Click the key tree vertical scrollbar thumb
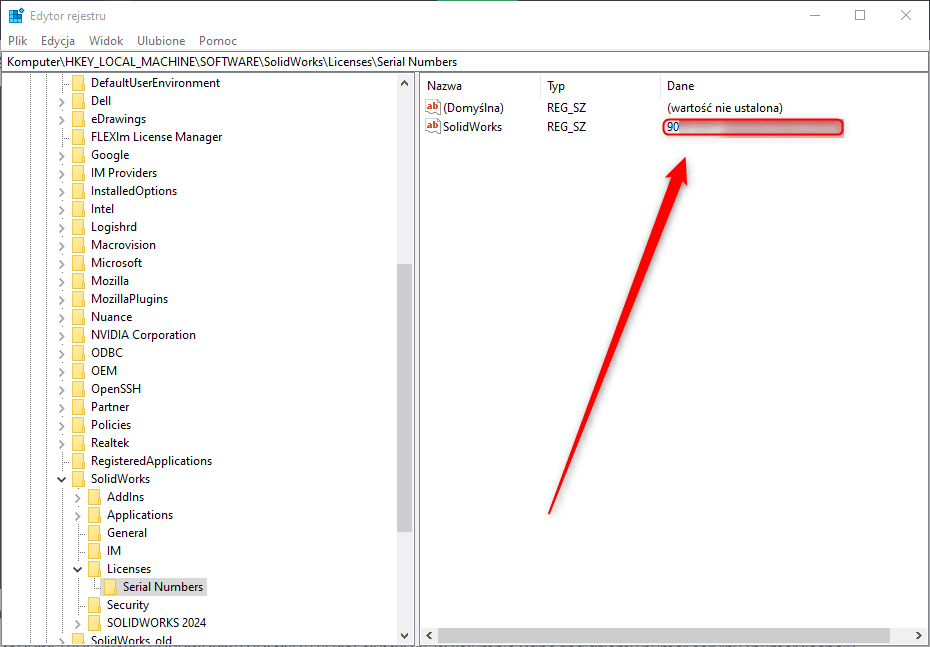This screenshot has height=647, width=930. [x=405, y=397]
